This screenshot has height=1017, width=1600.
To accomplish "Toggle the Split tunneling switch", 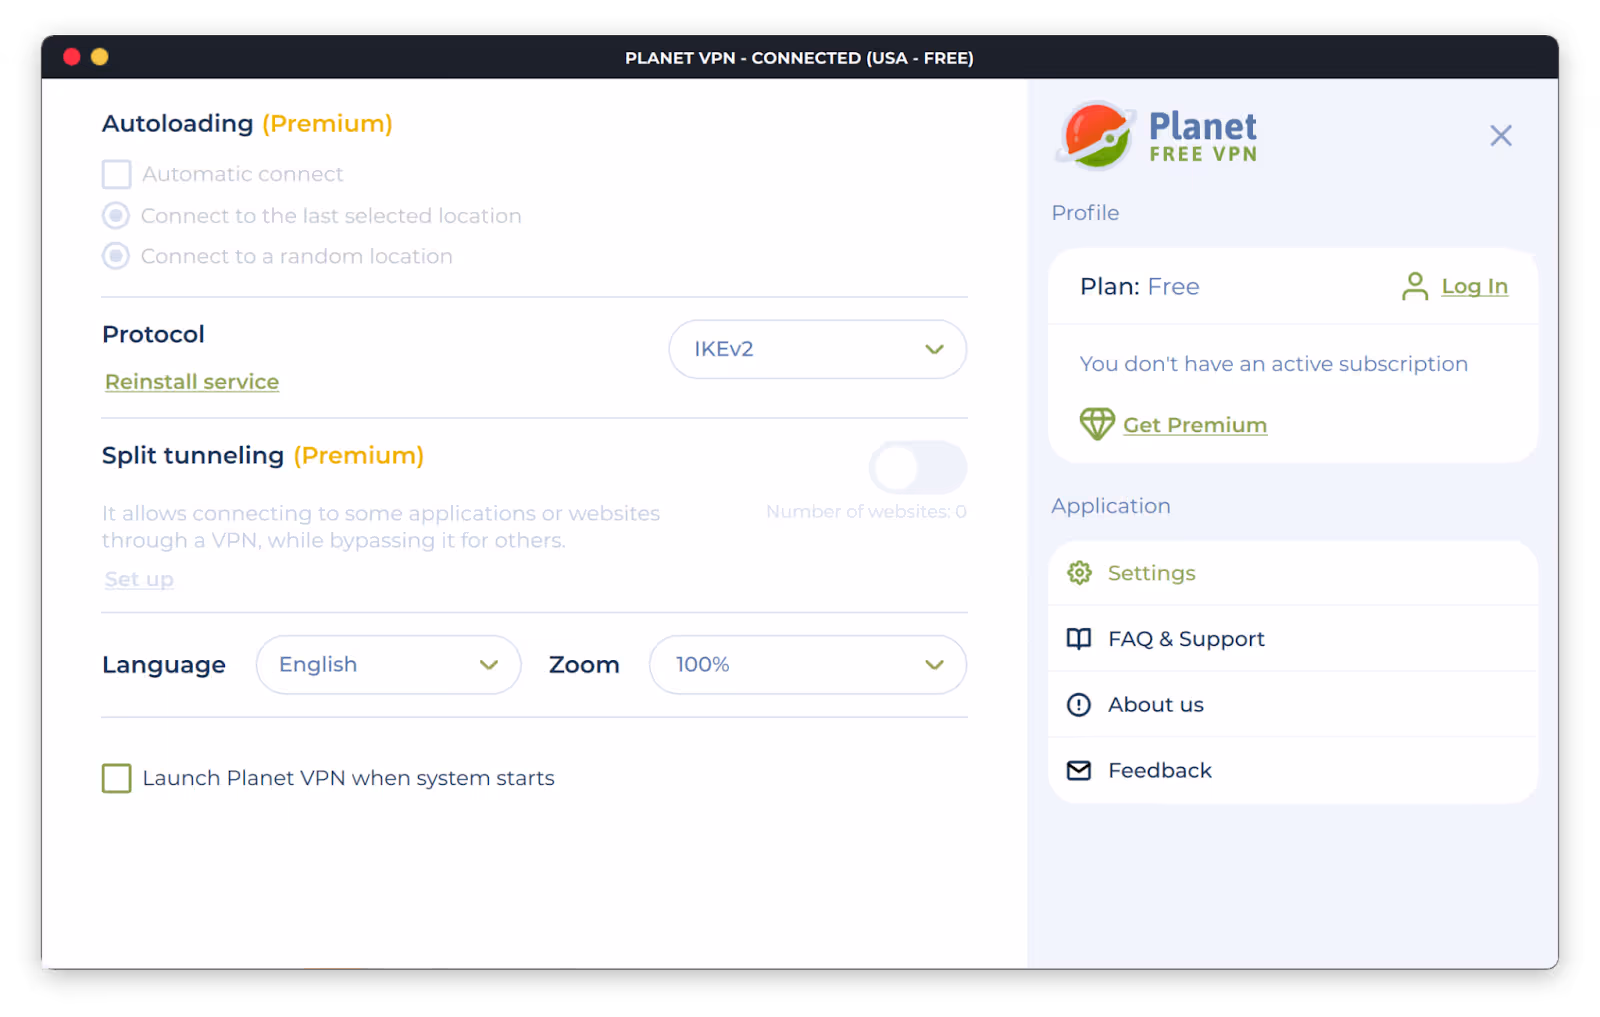I will click(917, 468).
